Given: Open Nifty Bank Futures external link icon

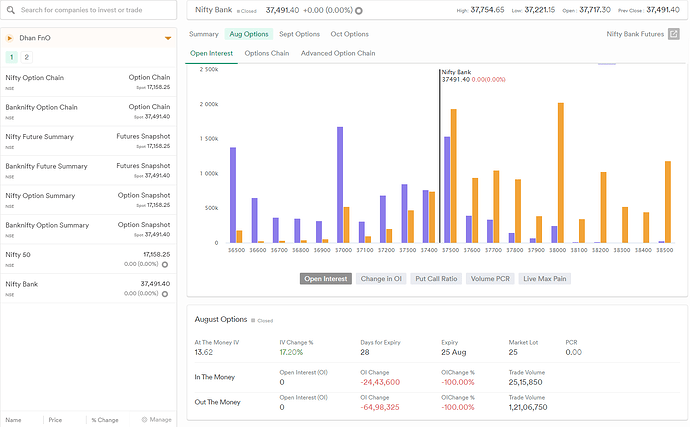Looking at the screenshot, I should pos(674,34).
